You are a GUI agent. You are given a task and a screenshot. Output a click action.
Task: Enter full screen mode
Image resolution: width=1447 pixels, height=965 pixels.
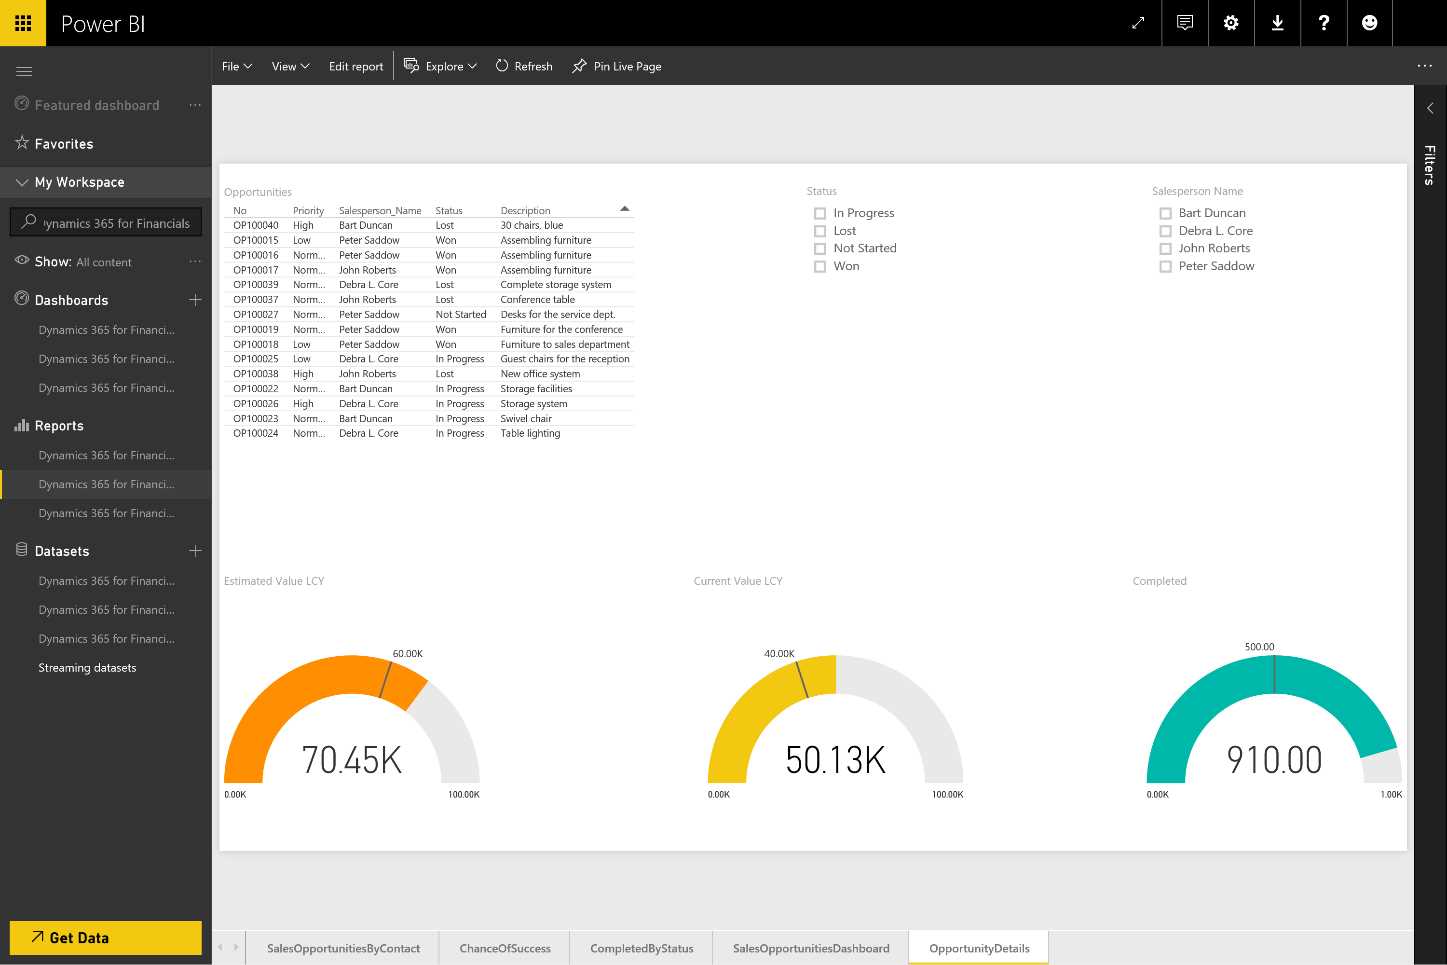point(1137,22)
